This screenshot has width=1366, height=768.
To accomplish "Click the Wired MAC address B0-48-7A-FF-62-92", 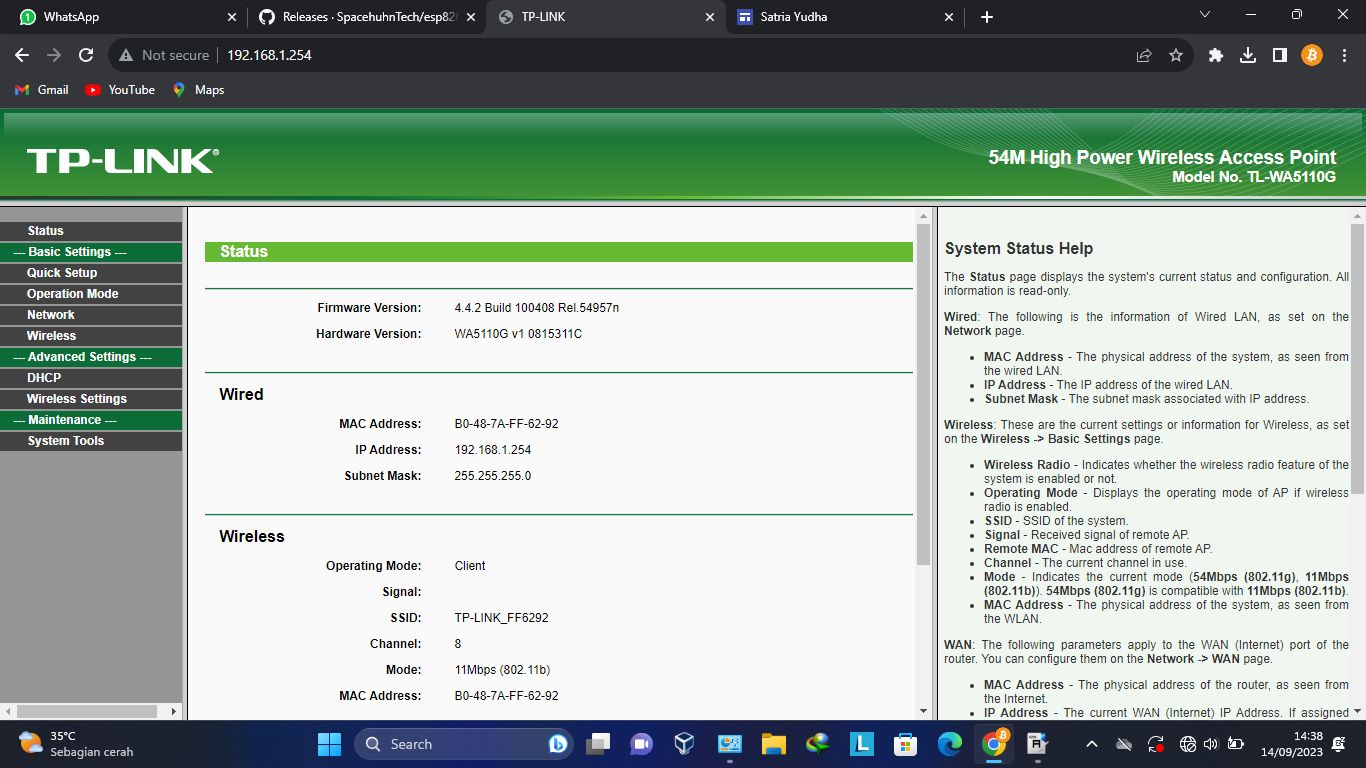I will (x=506, y=424).
